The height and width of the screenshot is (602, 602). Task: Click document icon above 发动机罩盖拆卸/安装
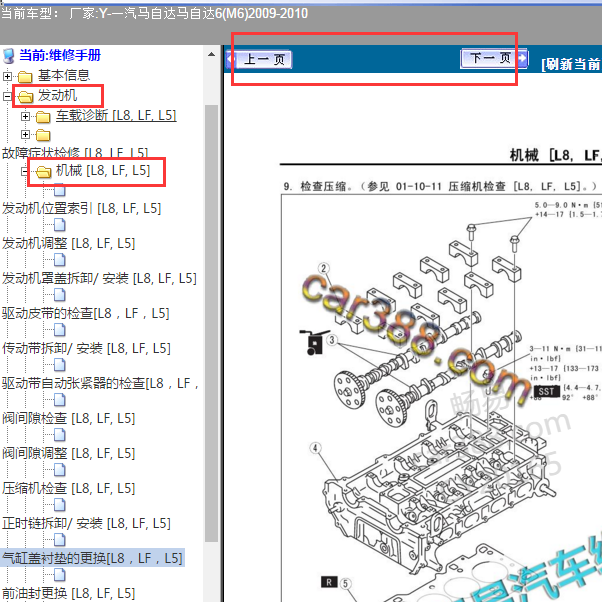(x=60, y=260)
